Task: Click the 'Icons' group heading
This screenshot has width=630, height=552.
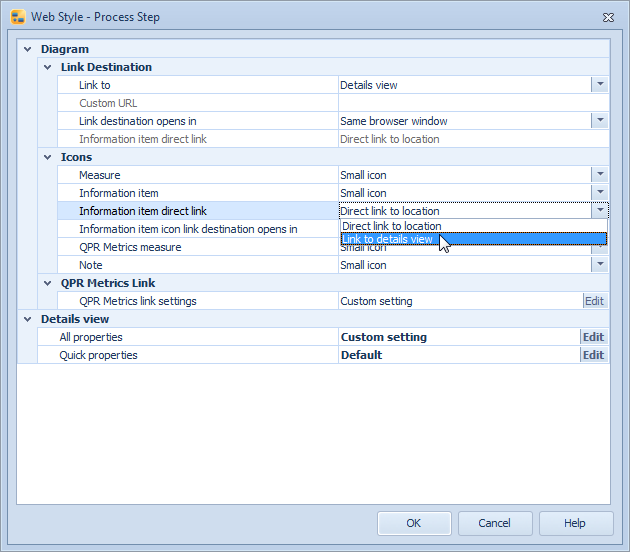Action: click(x=76, y=157)
